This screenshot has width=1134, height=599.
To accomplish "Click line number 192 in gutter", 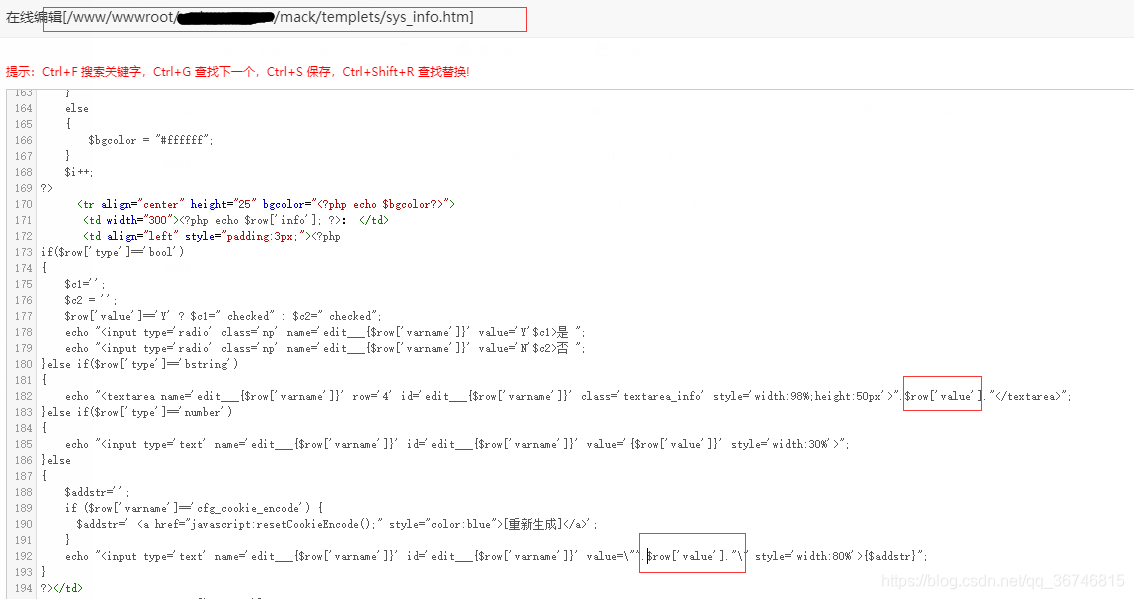I will pos(24,556).
